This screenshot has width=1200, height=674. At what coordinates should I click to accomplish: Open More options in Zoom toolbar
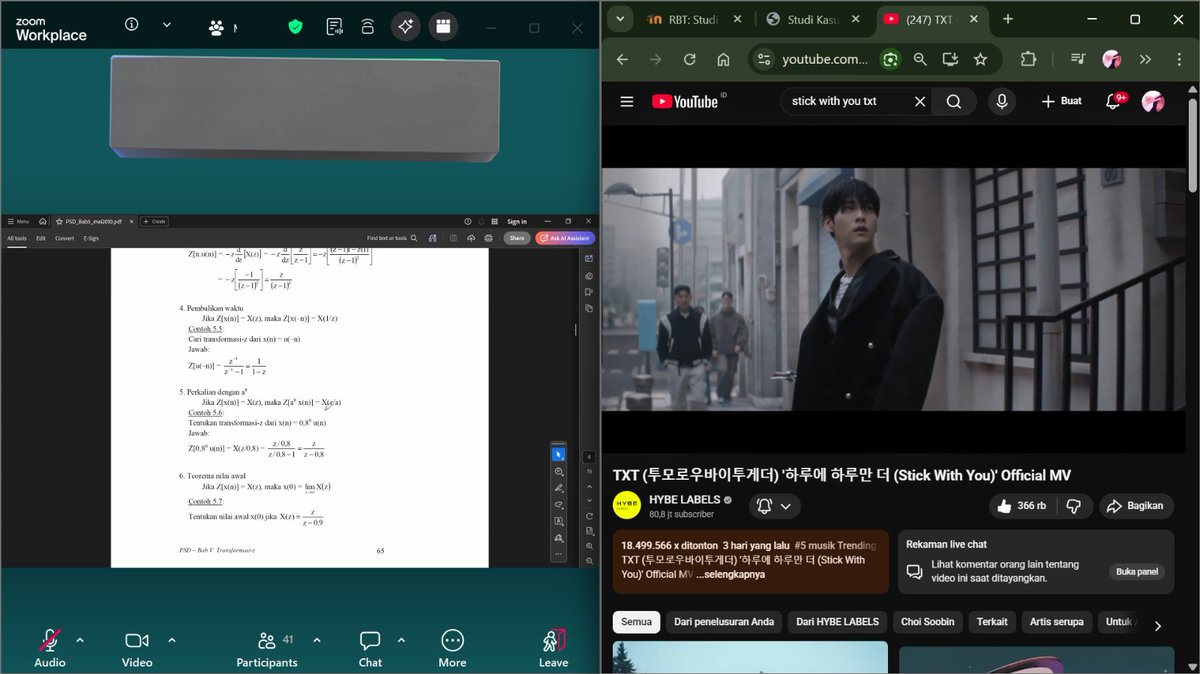(452, 648)
